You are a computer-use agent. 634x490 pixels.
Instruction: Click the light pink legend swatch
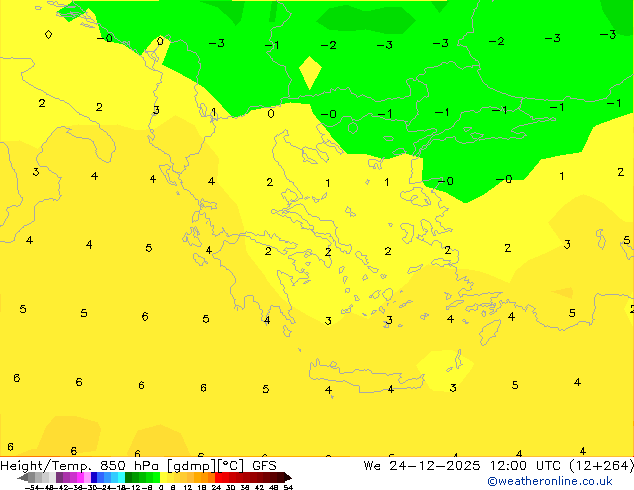click(87, 477)
